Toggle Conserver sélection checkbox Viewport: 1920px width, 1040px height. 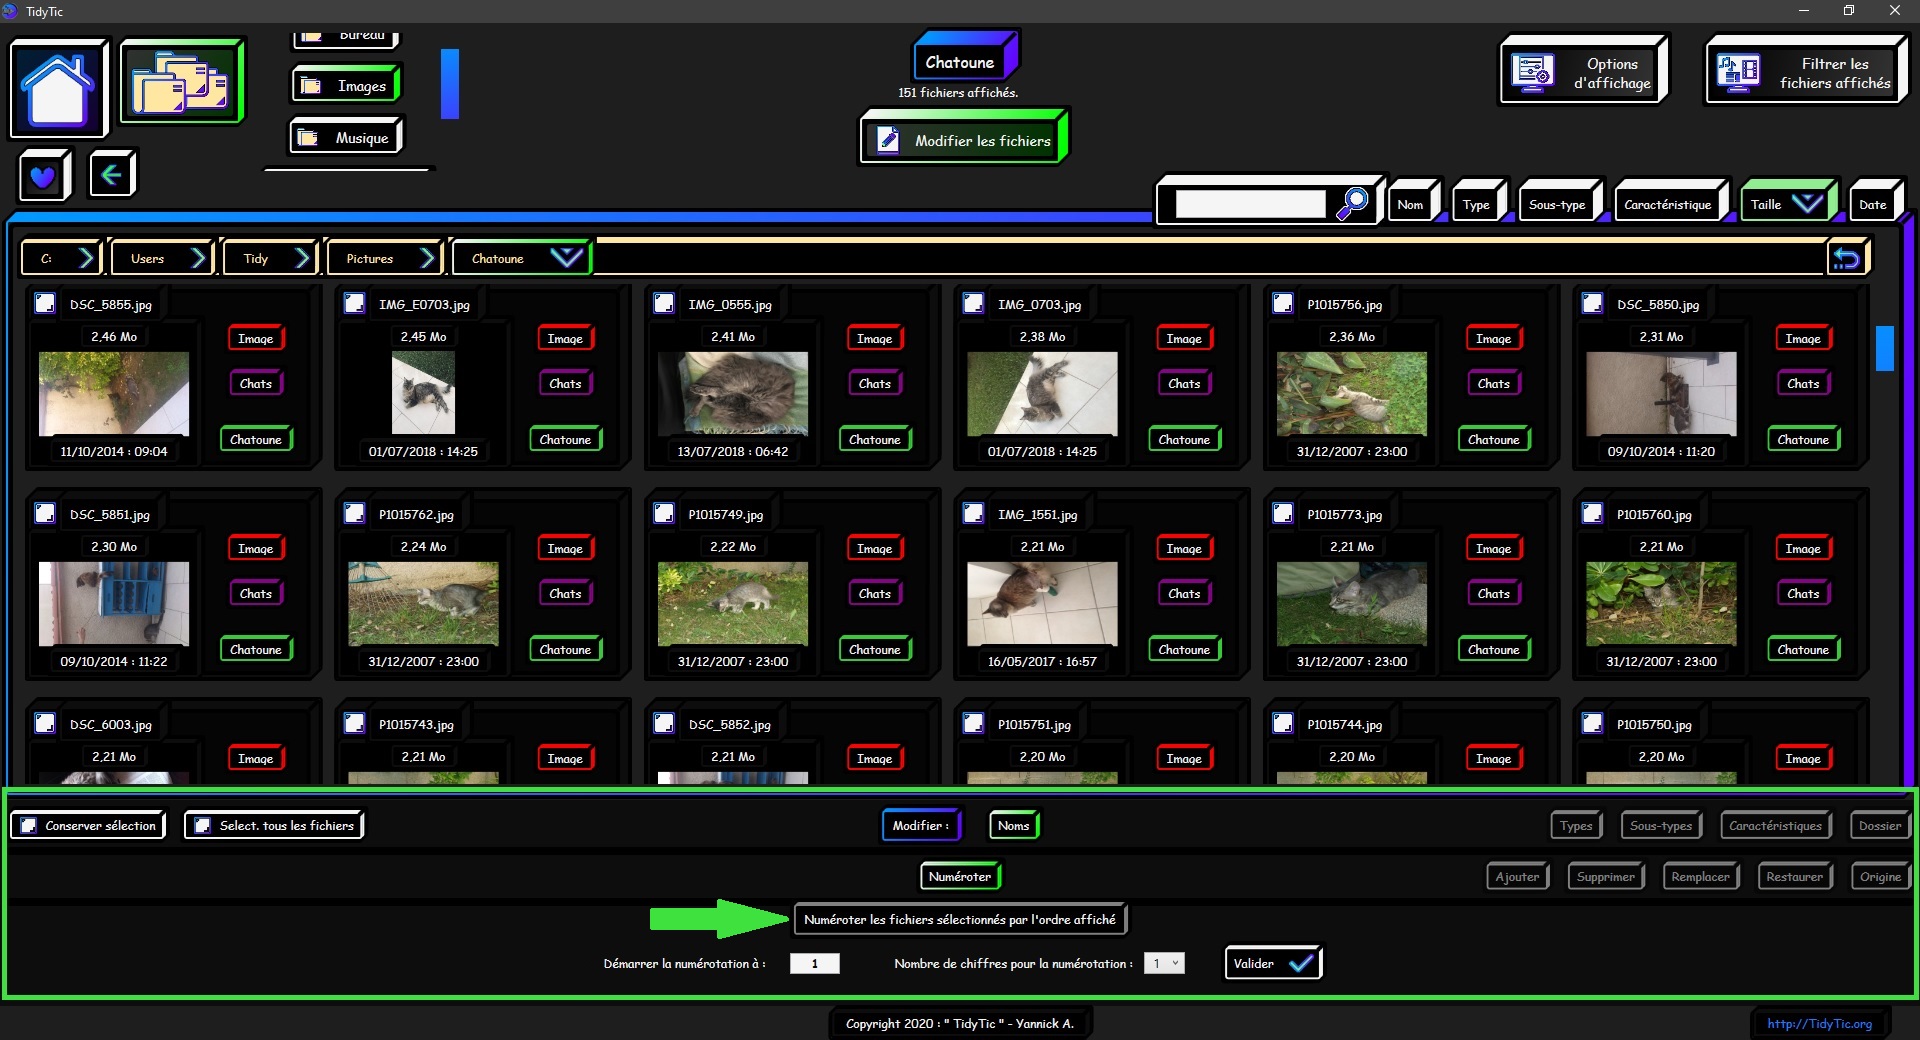tap(30, 826)
